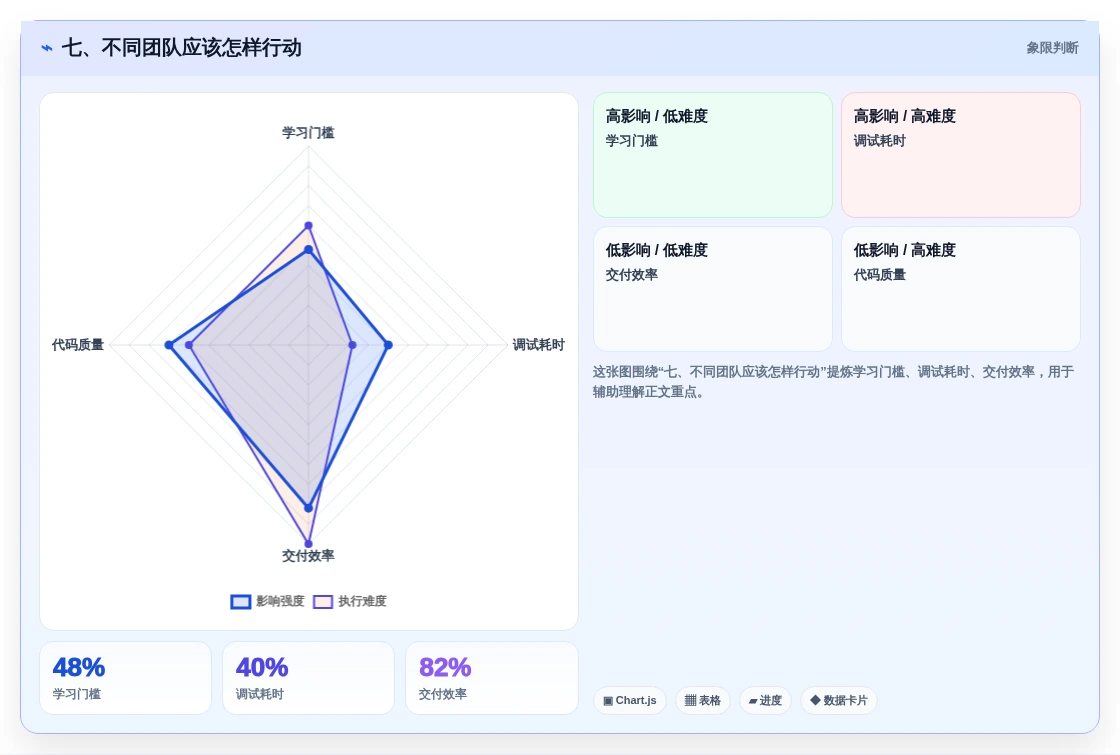The width and height of the screenshot is (1120, 755).
Task: Click the diamond icon in the 数据卡片 chip
Action: 815,700
